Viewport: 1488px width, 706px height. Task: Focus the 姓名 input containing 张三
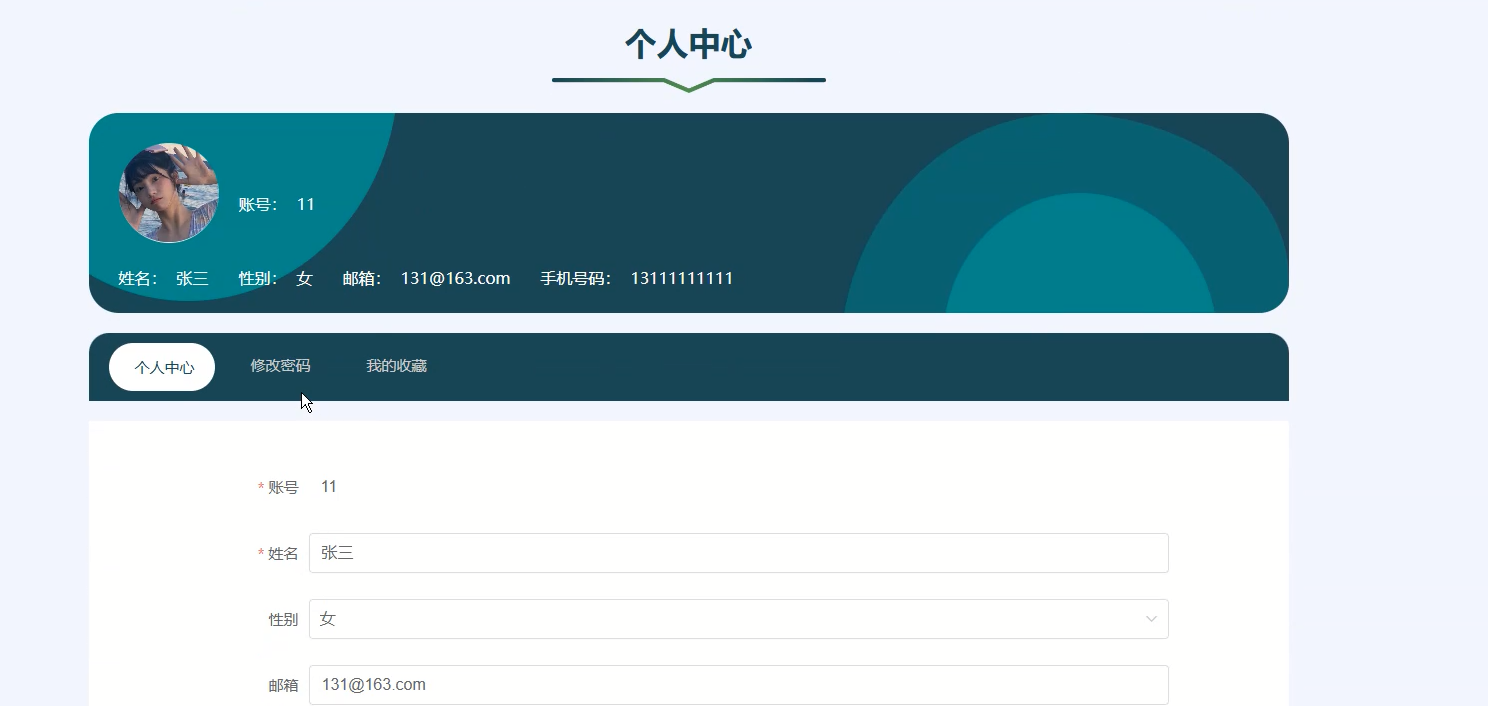point(738,553)
